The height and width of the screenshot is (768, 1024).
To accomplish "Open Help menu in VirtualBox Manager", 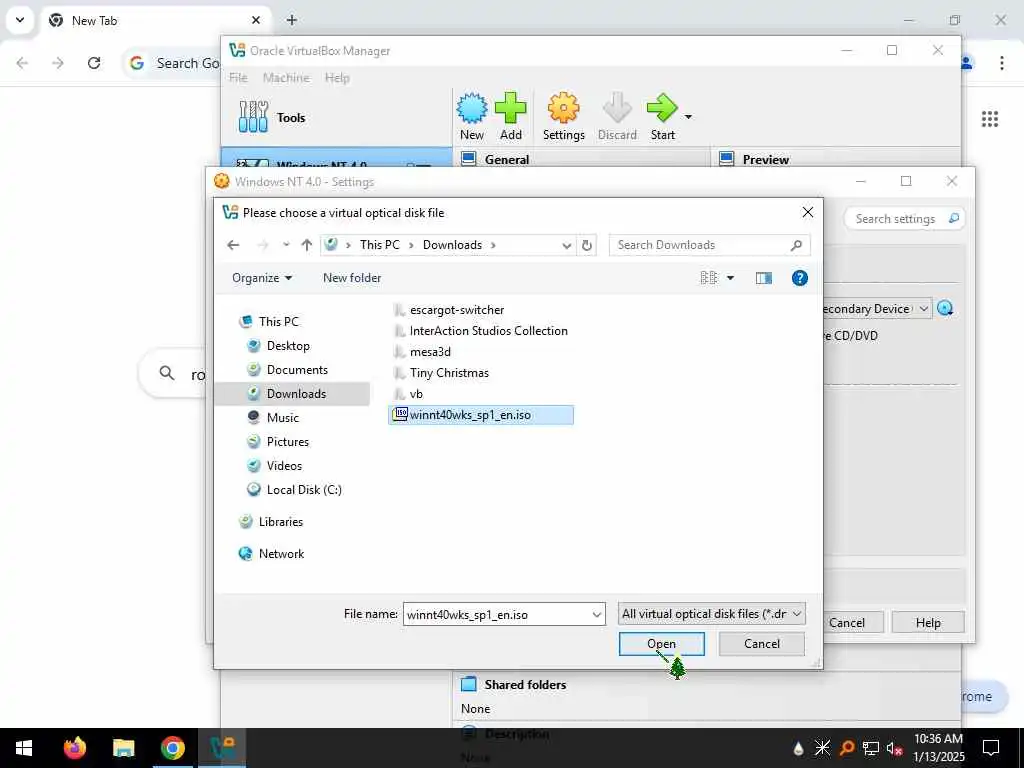I will tap(337, 78).
